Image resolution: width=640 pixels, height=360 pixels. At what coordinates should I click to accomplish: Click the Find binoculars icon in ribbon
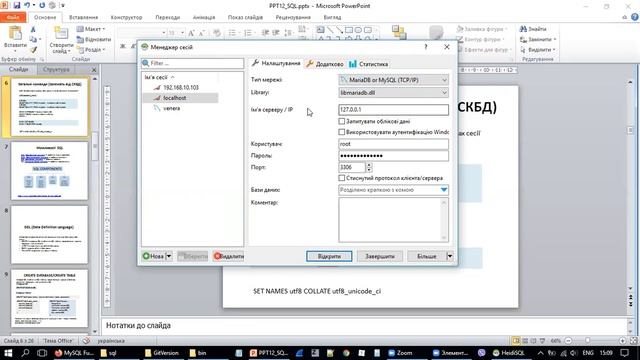tap(523, 29)
